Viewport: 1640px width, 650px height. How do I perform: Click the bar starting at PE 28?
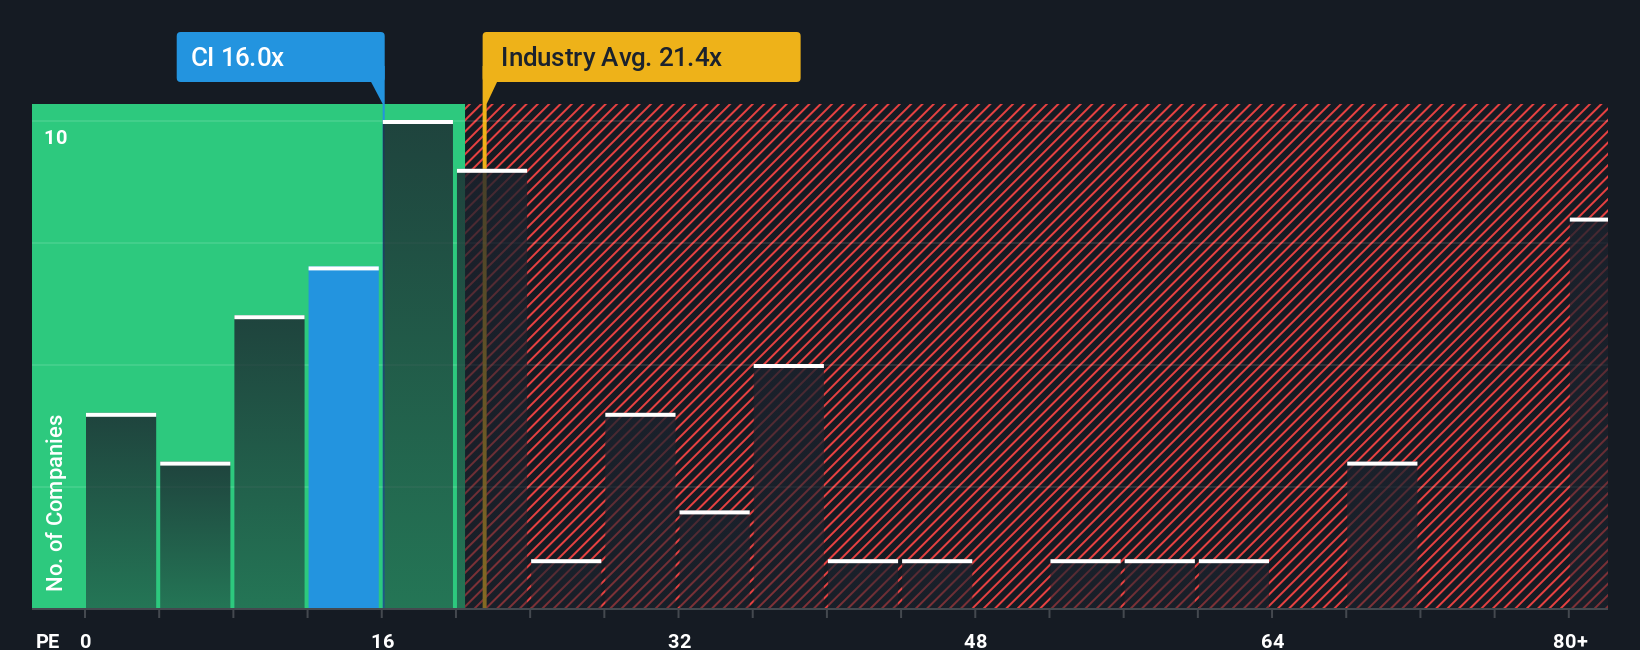pos(640,511)
